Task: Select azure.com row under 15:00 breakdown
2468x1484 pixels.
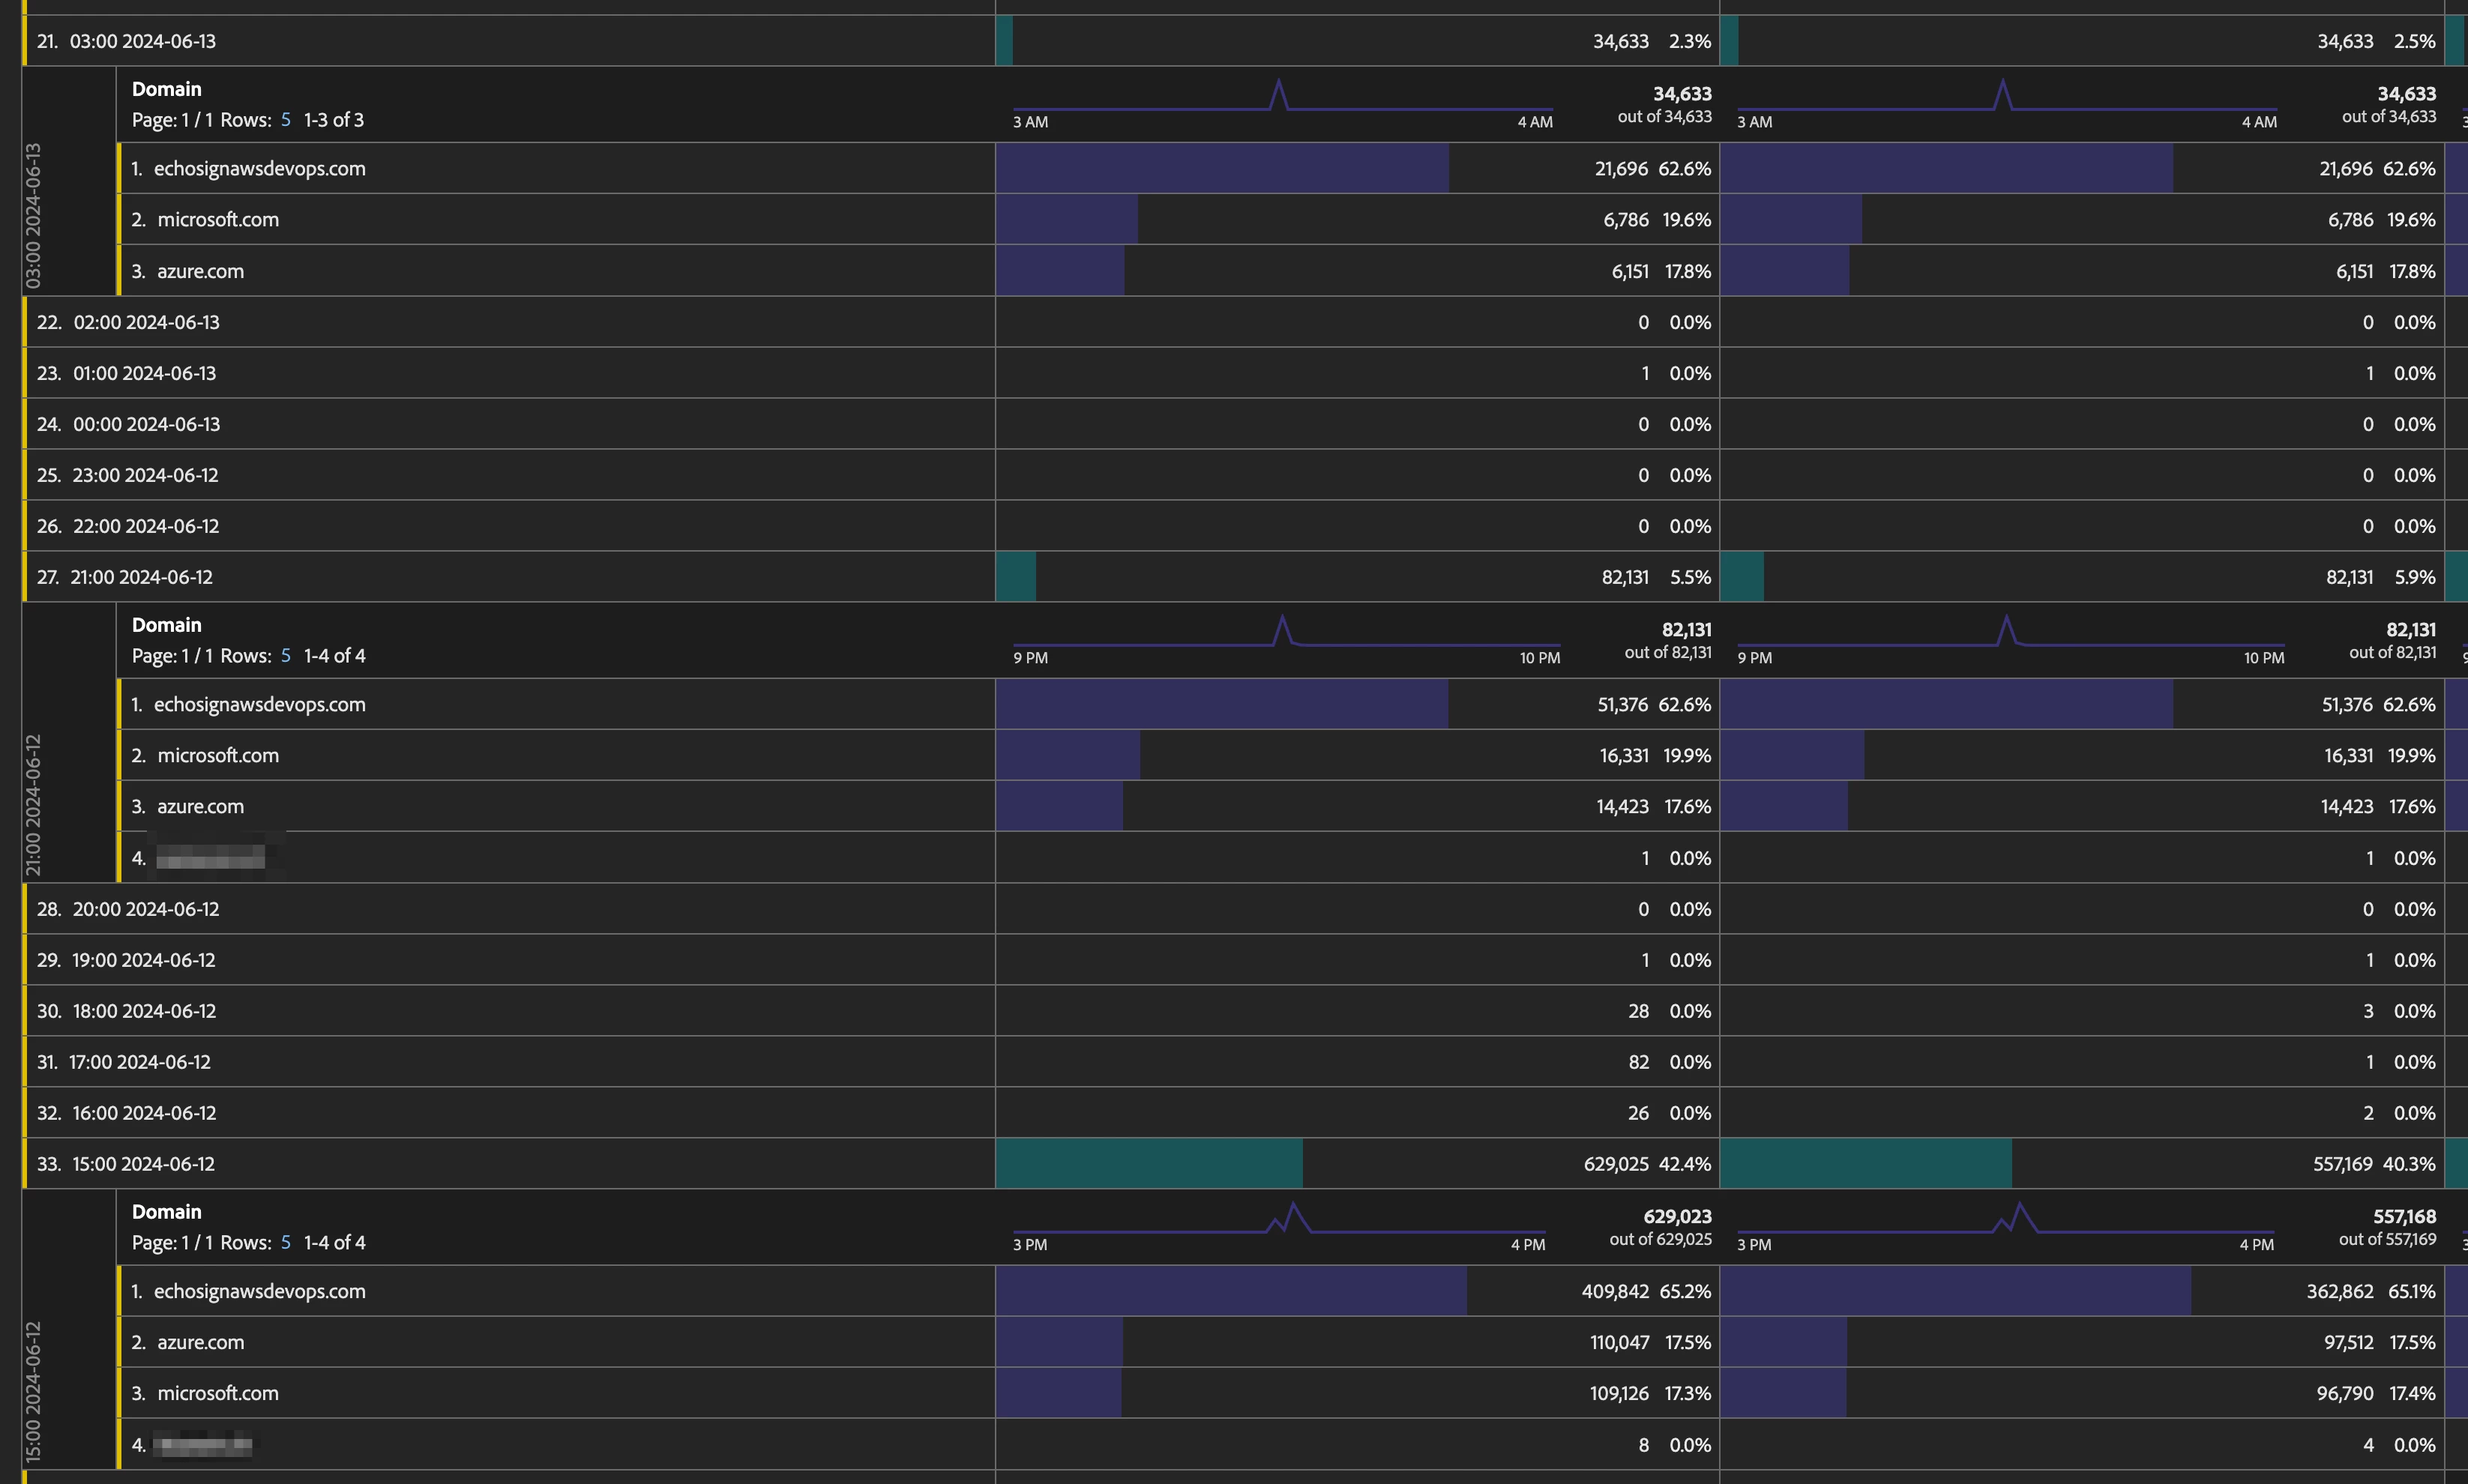Action: click(200, 1343)
